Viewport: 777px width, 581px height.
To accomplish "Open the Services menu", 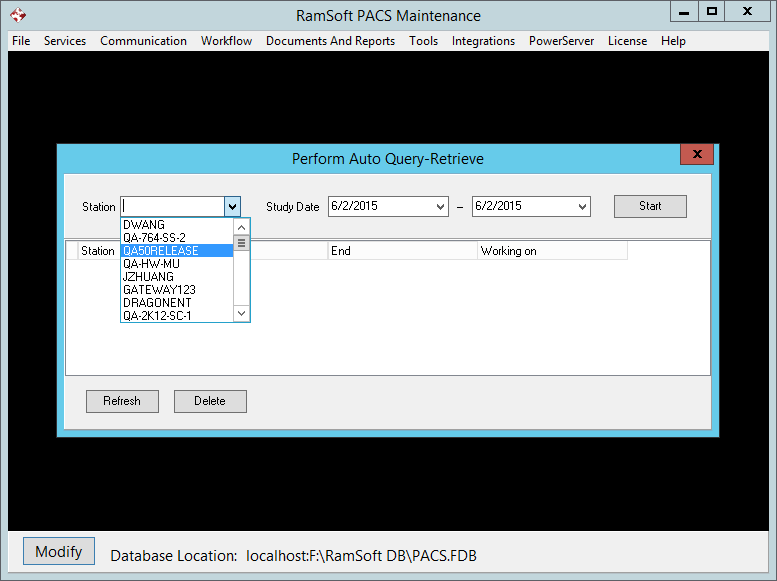I will [65, 41].
